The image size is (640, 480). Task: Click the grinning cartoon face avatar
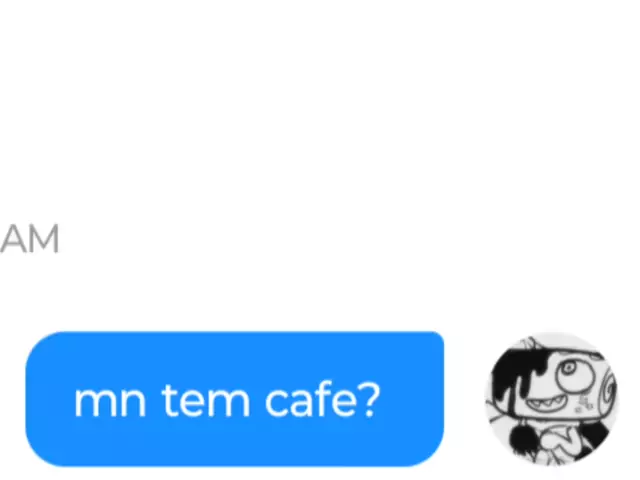pos(553,399)
